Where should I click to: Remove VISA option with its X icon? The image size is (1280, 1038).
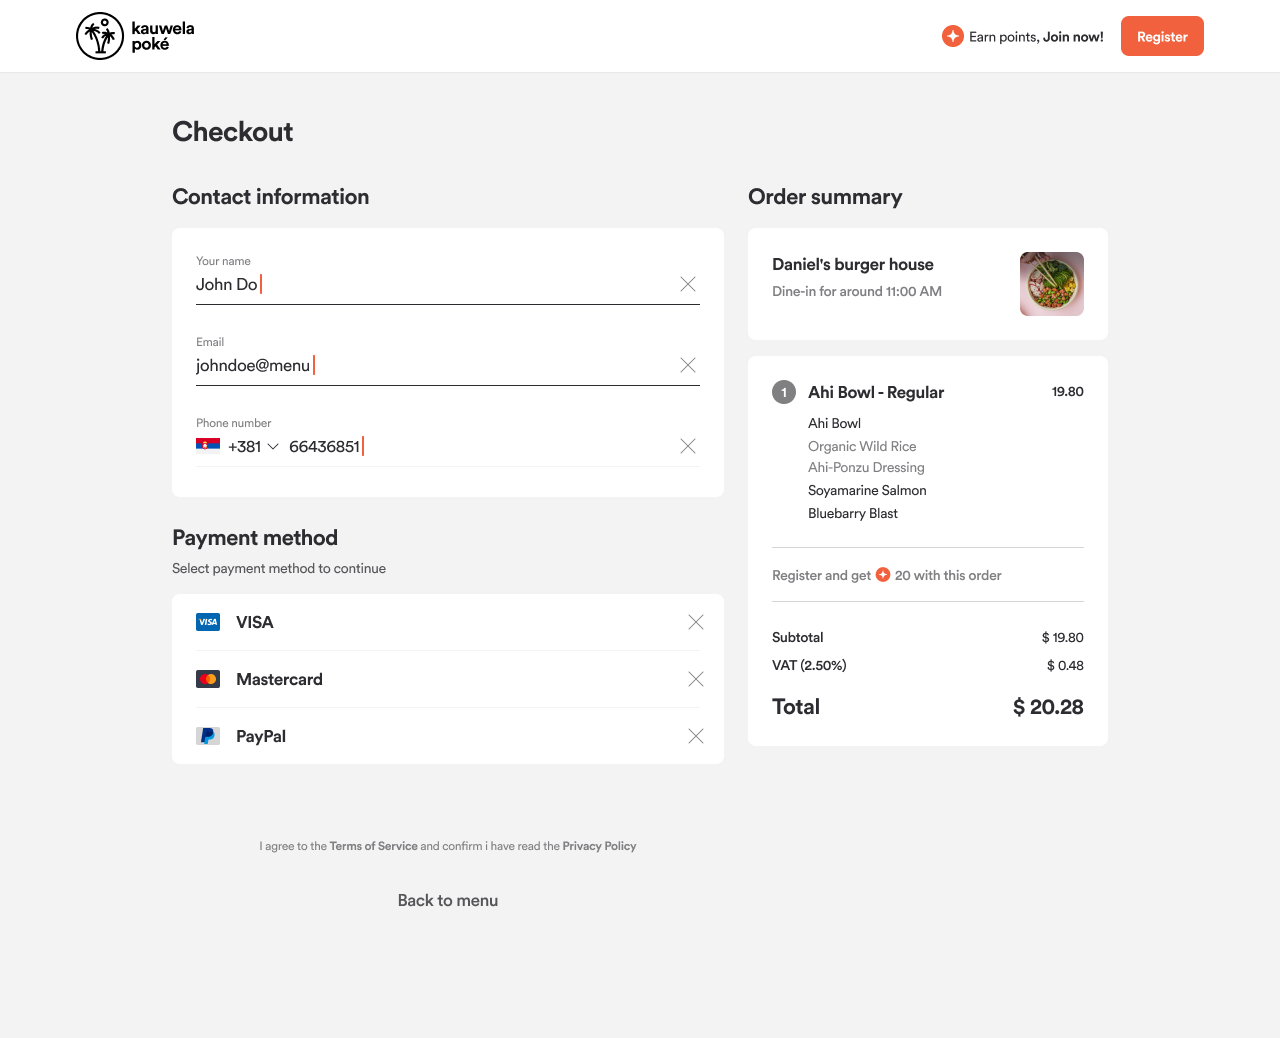(x=696, y=622)
